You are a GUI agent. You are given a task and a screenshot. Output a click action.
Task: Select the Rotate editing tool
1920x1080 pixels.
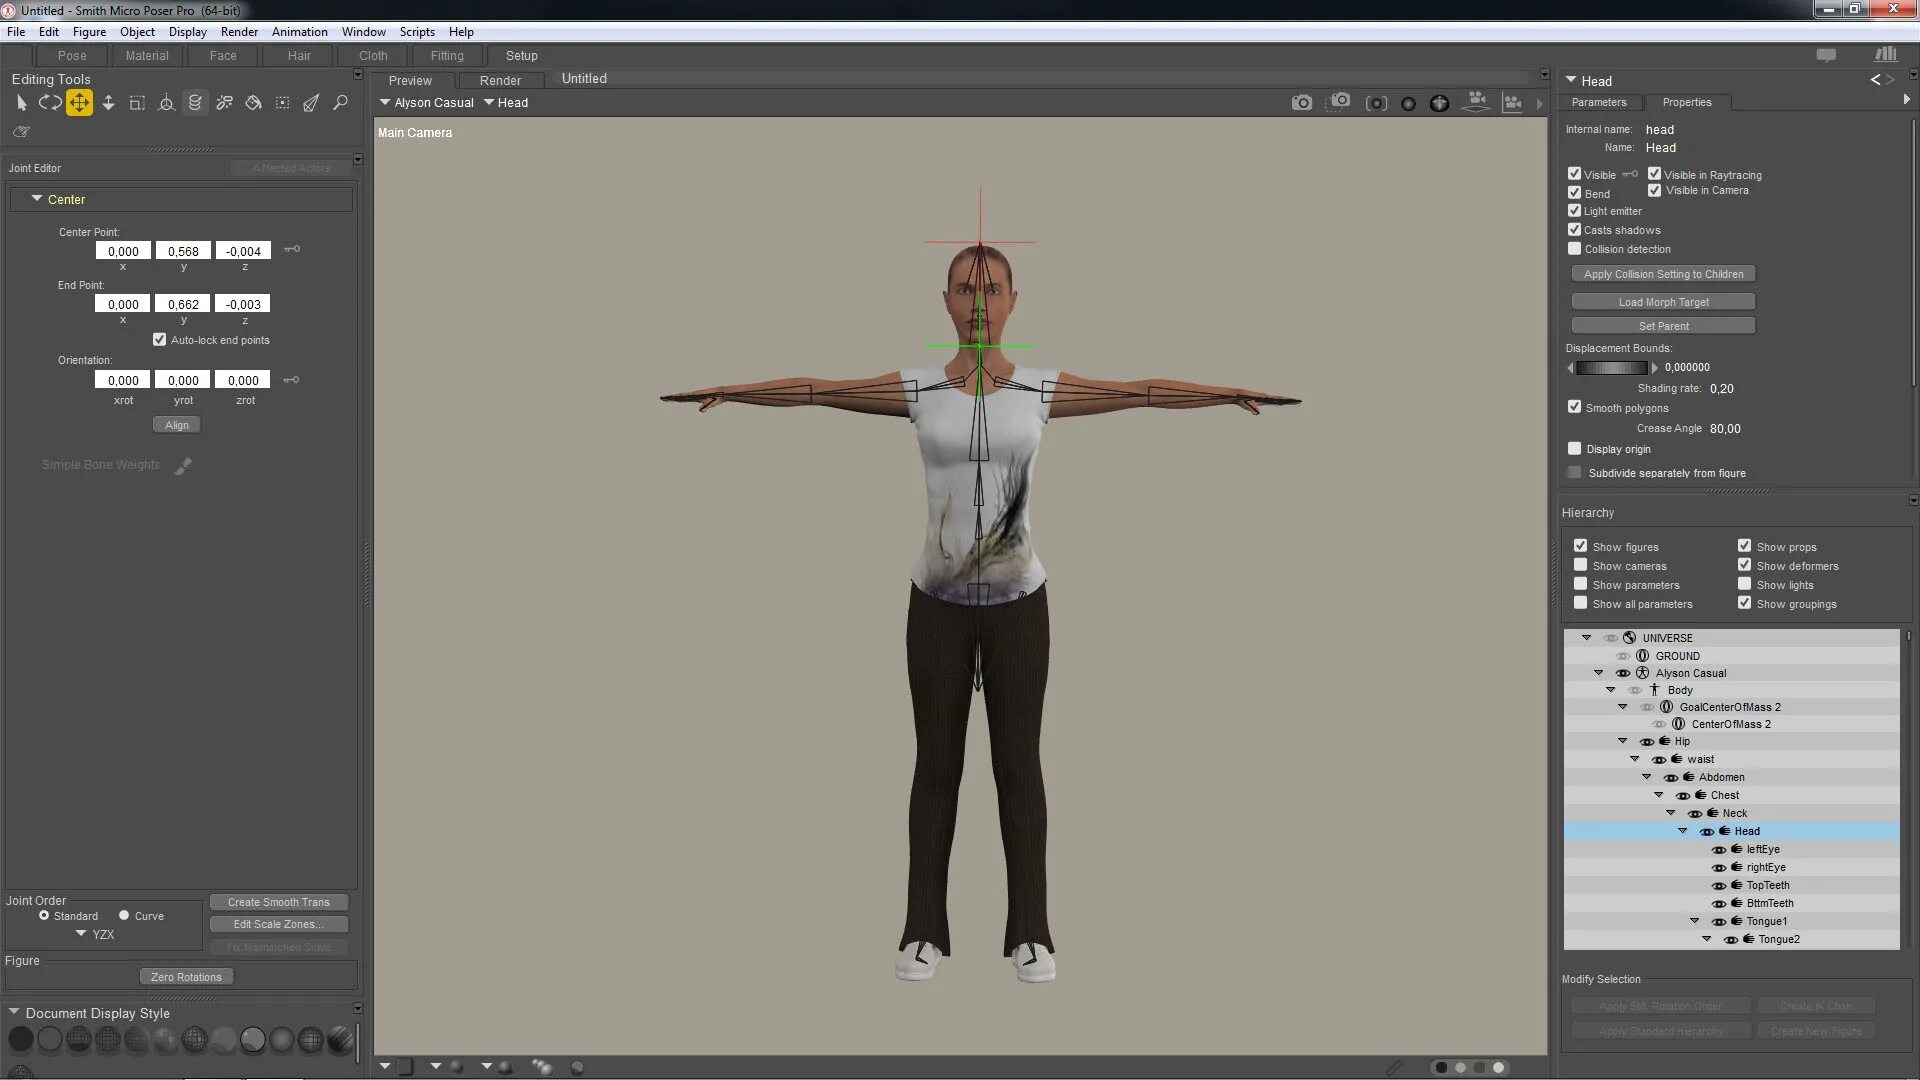[49, 103]
